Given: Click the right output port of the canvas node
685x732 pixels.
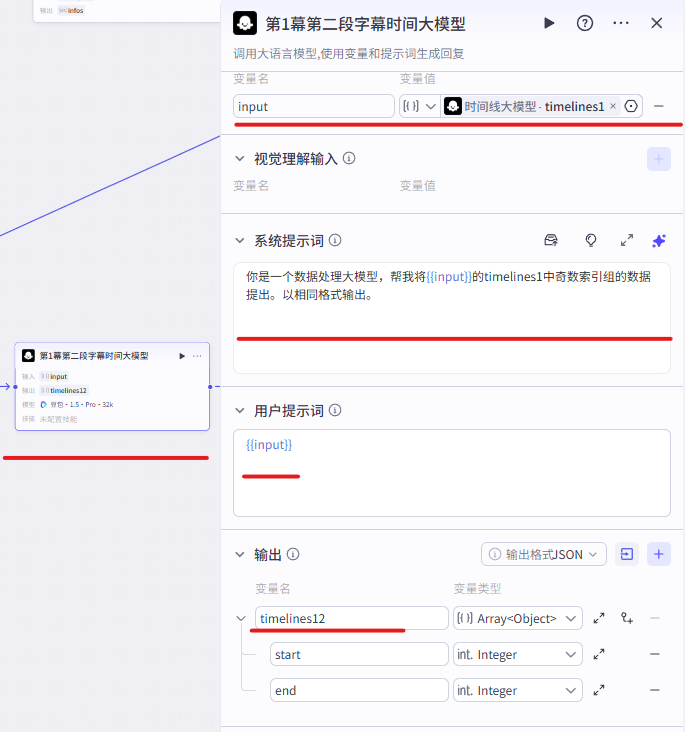Looking at the screenshot, I should [210, 387].
